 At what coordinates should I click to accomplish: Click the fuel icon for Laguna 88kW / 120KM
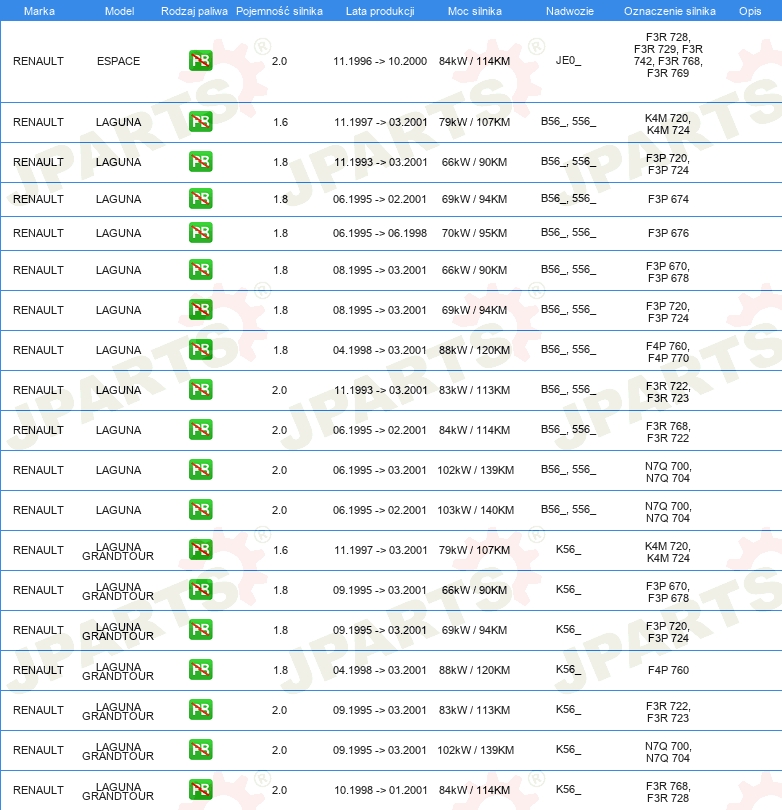[x=200, y=350]
